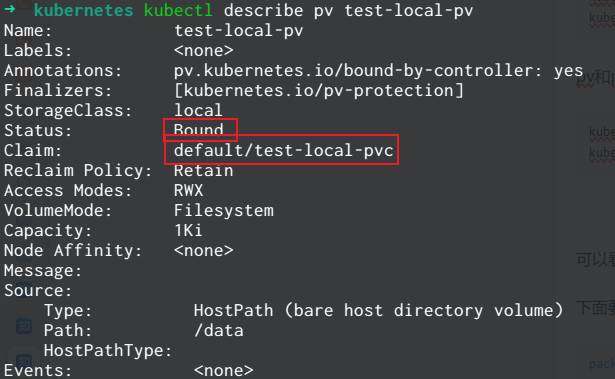This screenshot has width=615, height=379.
Task: Click the RWX access modes value
Action: [x=189, y=190]
